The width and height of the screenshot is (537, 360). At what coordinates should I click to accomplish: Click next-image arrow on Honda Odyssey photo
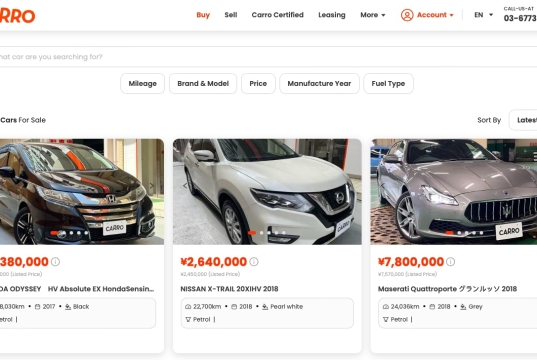[x=152, y=186]
